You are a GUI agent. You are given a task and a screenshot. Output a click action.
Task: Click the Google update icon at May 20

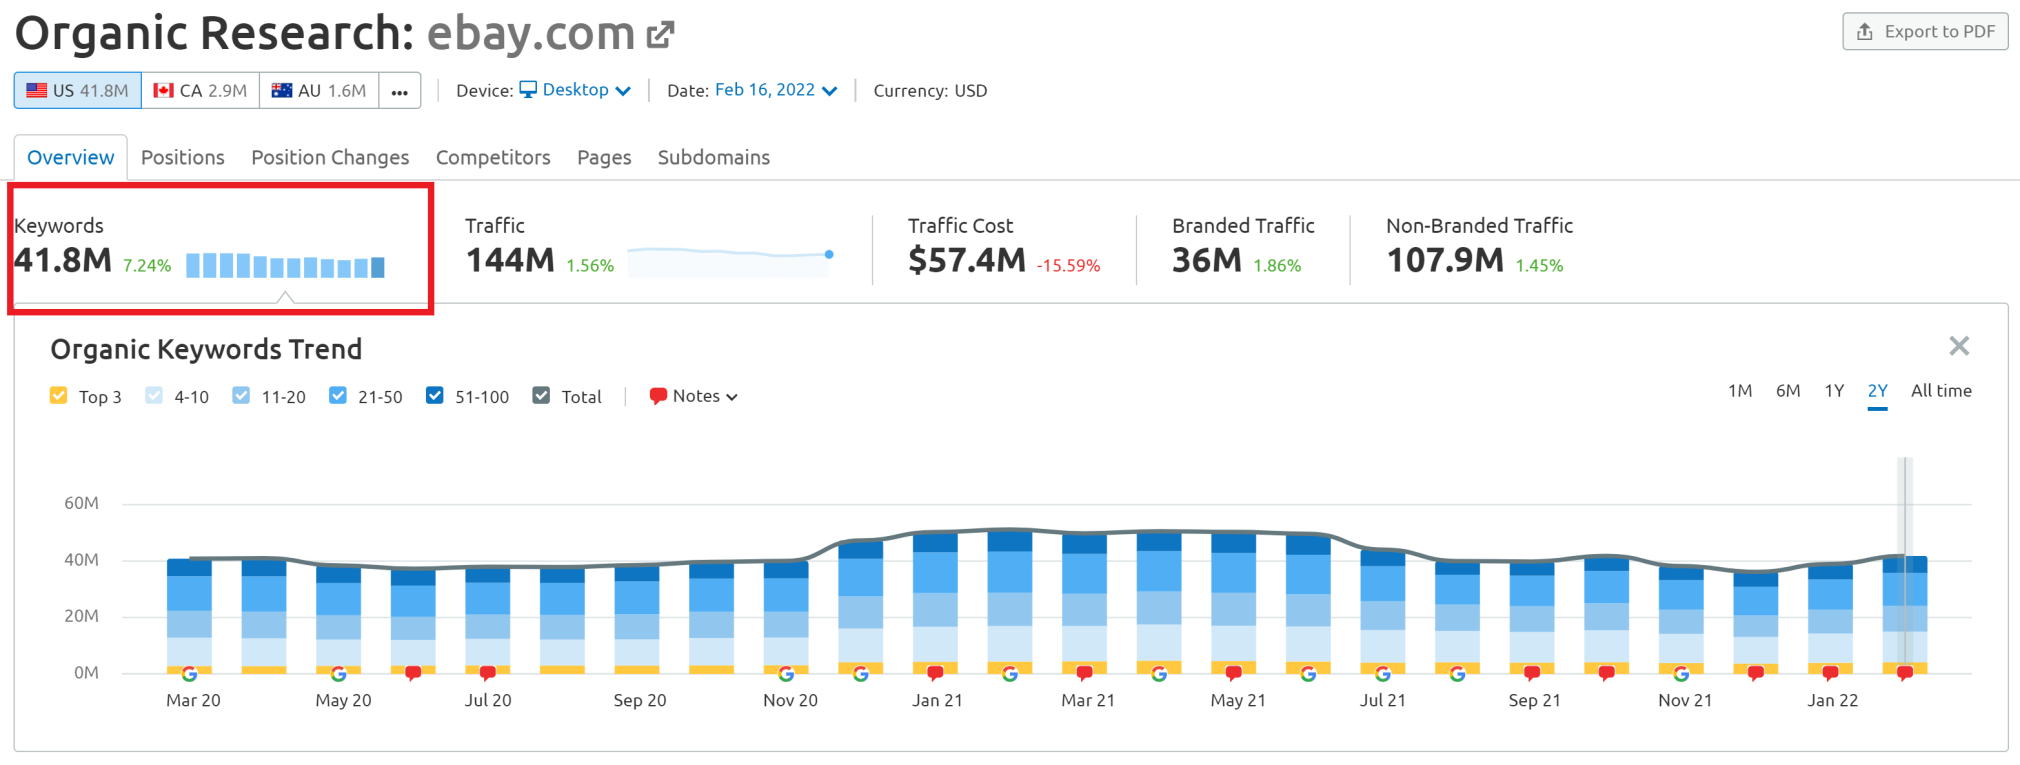pos(338,674)
